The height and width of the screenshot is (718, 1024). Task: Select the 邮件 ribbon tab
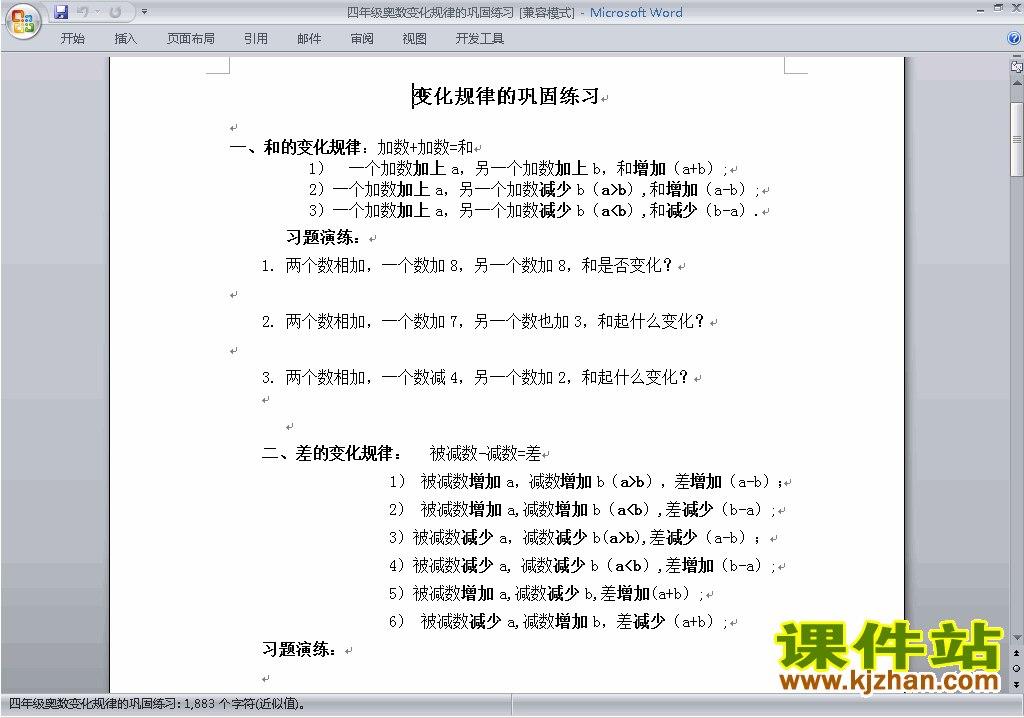point(309,39)
